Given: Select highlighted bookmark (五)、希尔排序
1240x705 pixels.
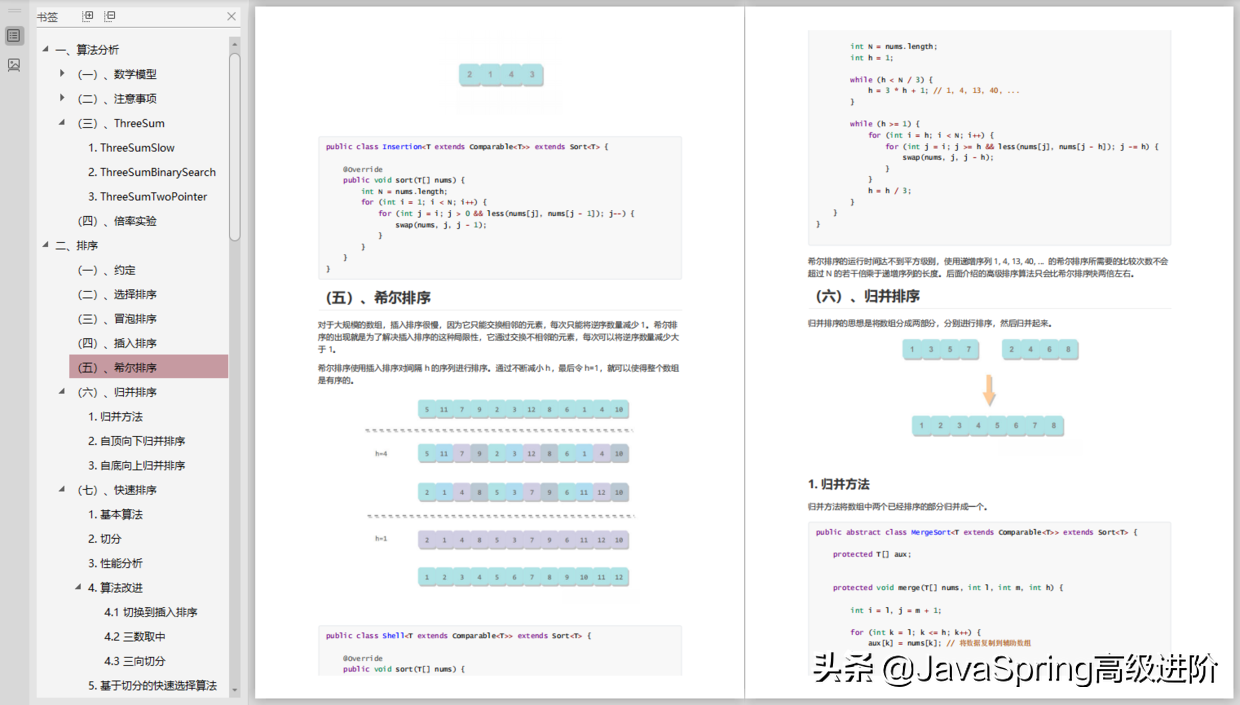Looking at the screenshot, I should click(x=149, y=367).
